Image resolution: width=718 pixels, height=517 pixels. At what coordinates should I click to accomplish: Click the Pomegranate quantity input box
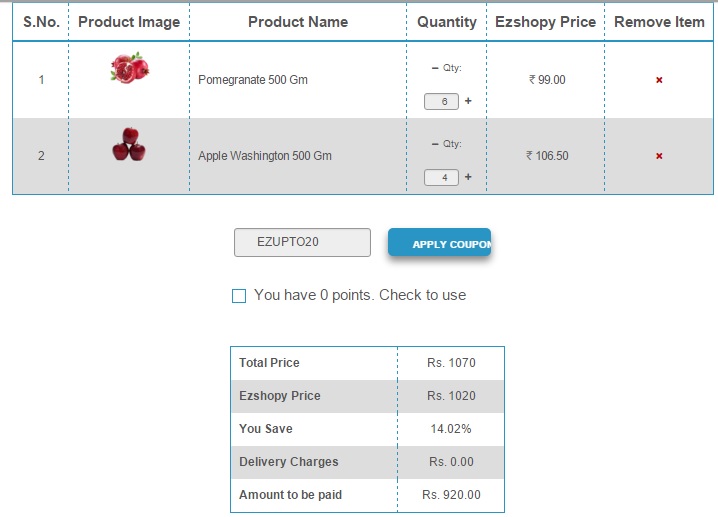[442, 101]
